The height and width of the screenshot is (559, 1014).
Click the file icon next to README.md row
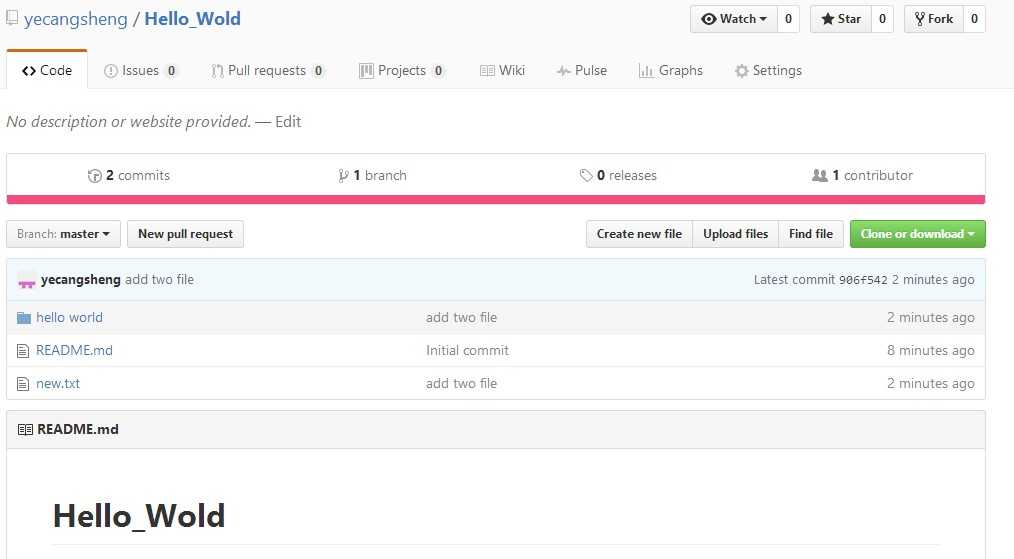23,351
